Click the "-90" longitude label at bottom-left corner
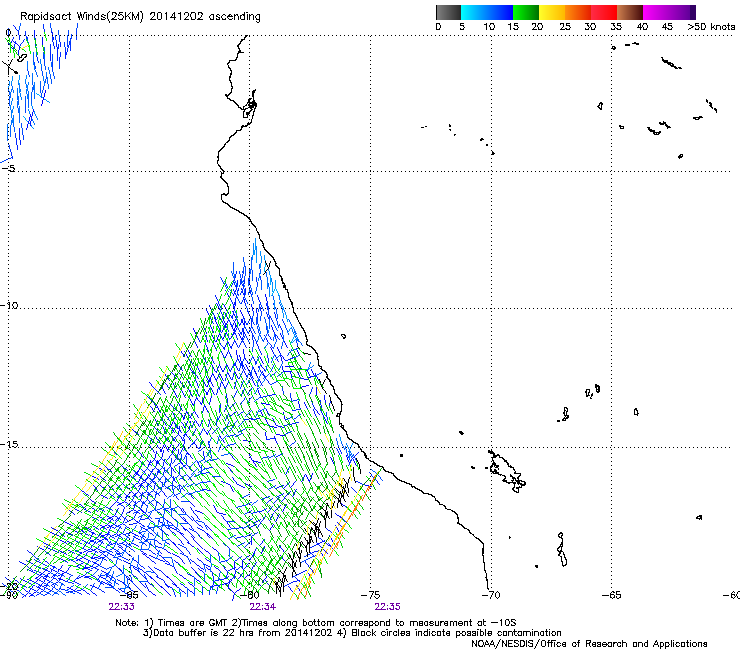740x650 pixels. [9, 596]
